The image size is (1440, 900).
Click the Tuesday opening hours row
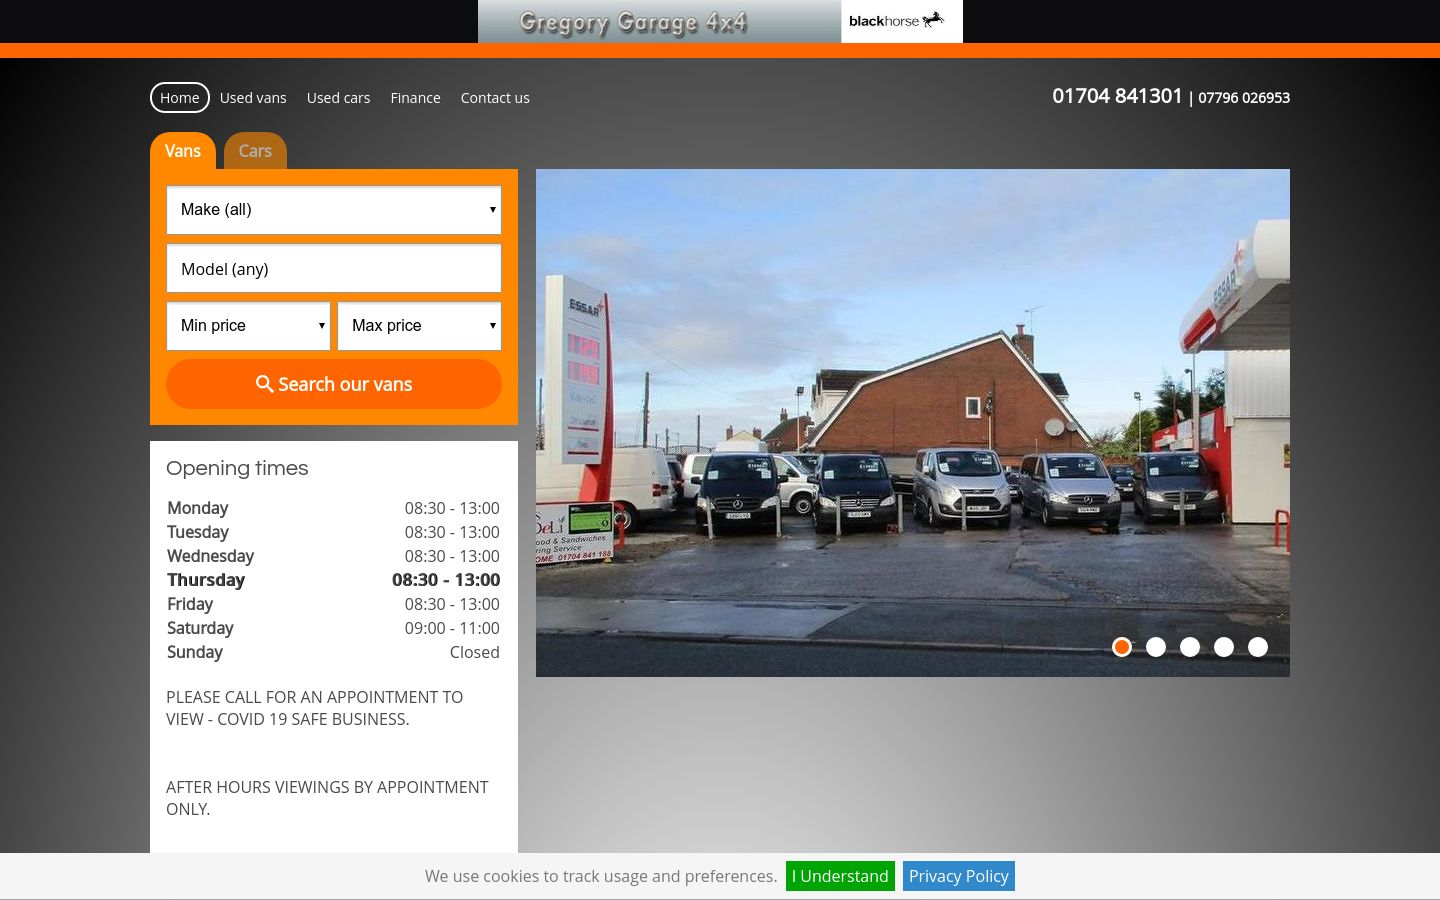[x=334, y=532]
